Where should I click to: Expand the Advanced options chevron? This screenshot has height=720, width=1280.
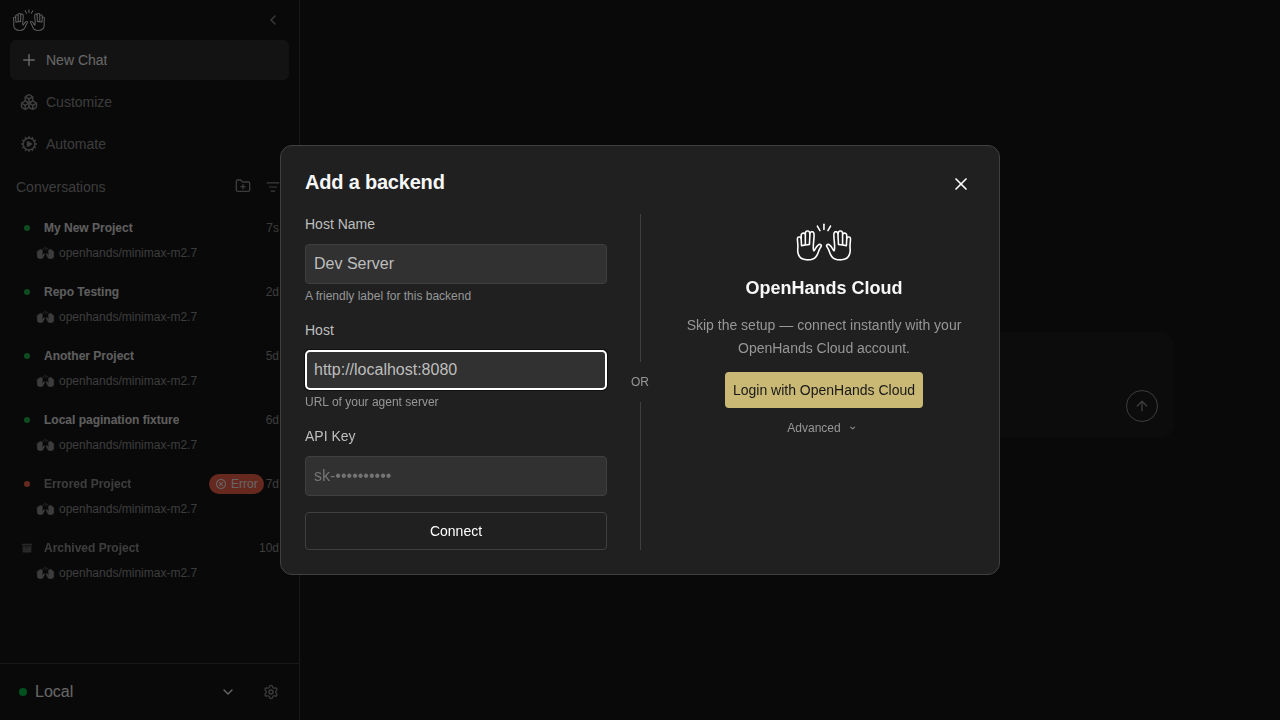pos(853,428)
